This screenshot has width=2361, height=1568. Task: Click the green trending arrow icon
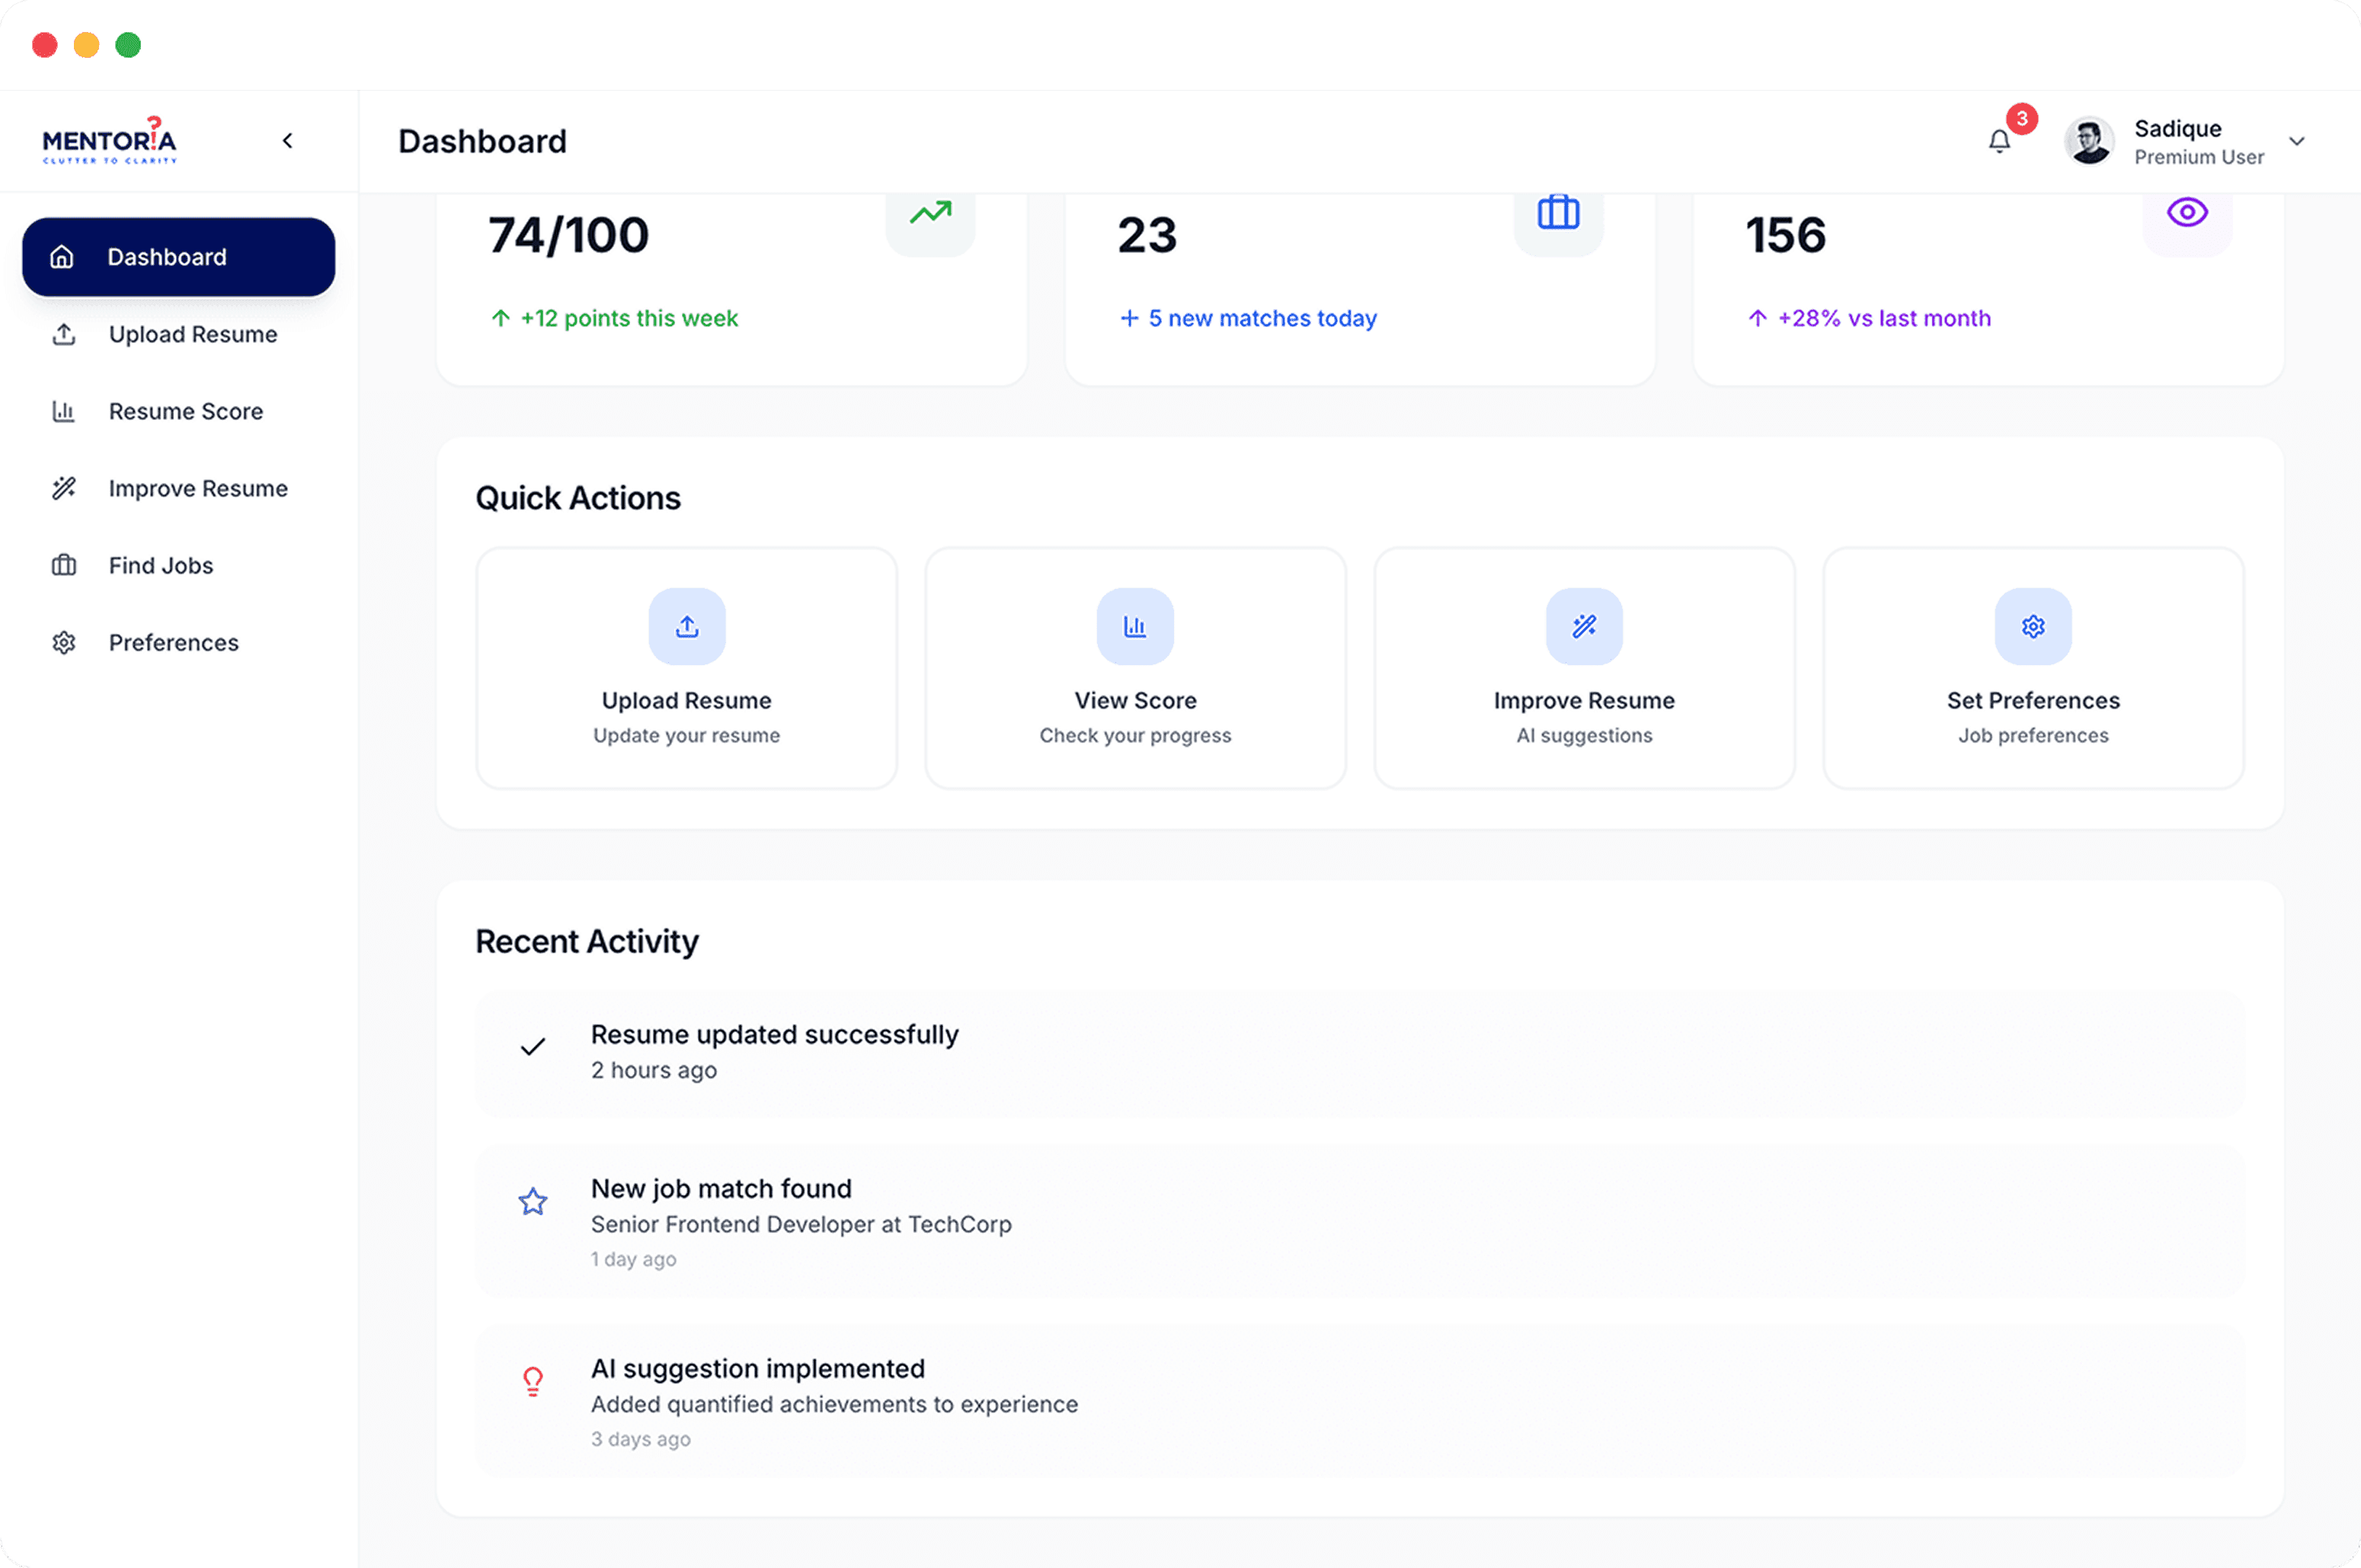click(930, 212)
